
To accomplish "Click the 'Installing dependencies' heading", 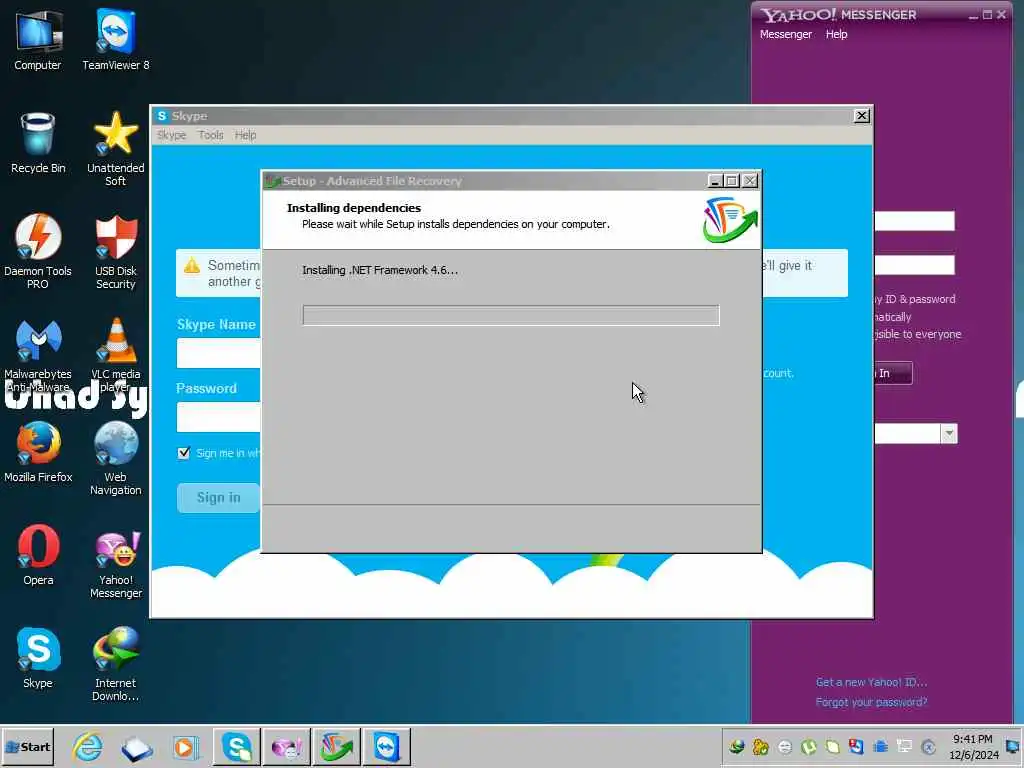I will (354, 208).
